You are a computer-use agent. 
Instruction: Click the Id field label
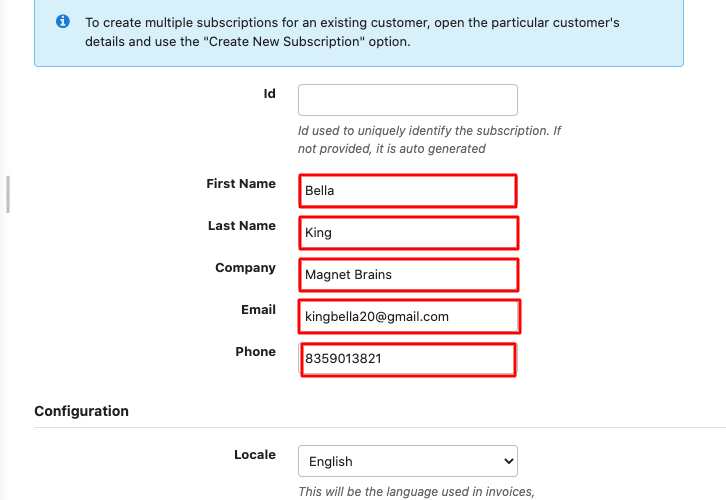coord(269,94)
